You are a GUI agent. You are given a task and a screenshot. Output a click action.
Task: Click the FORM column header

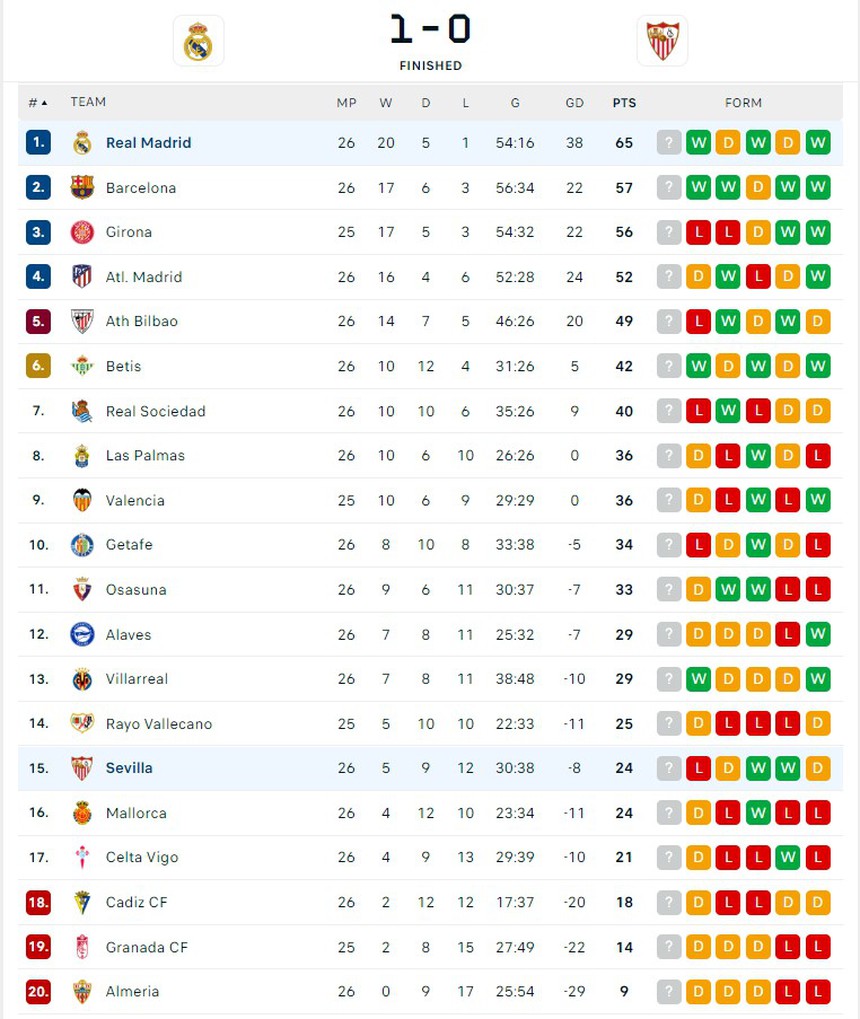[743, 103]
